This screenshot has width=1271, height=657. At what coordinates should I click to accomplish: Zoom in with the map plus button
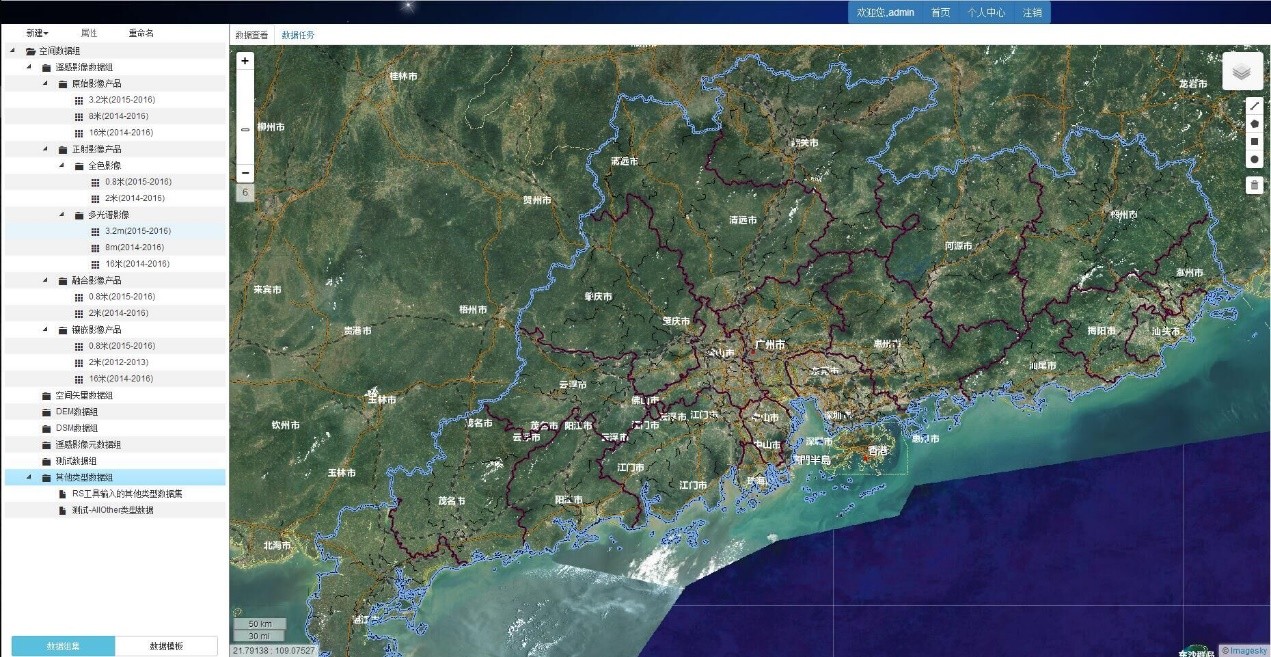click(246, 61)
